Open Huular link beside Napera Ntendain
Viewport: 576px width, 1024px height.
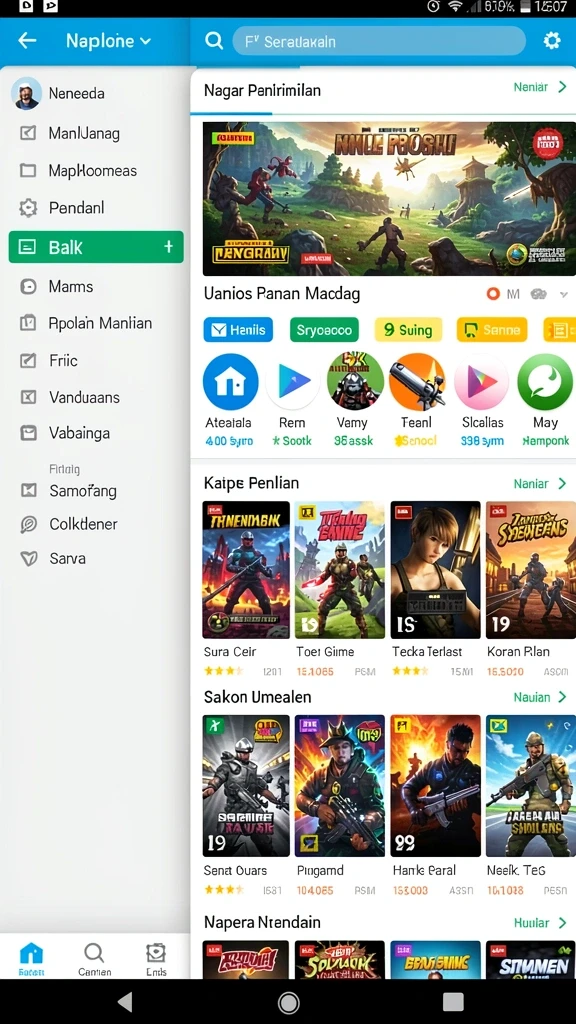(x=539, y=923)
